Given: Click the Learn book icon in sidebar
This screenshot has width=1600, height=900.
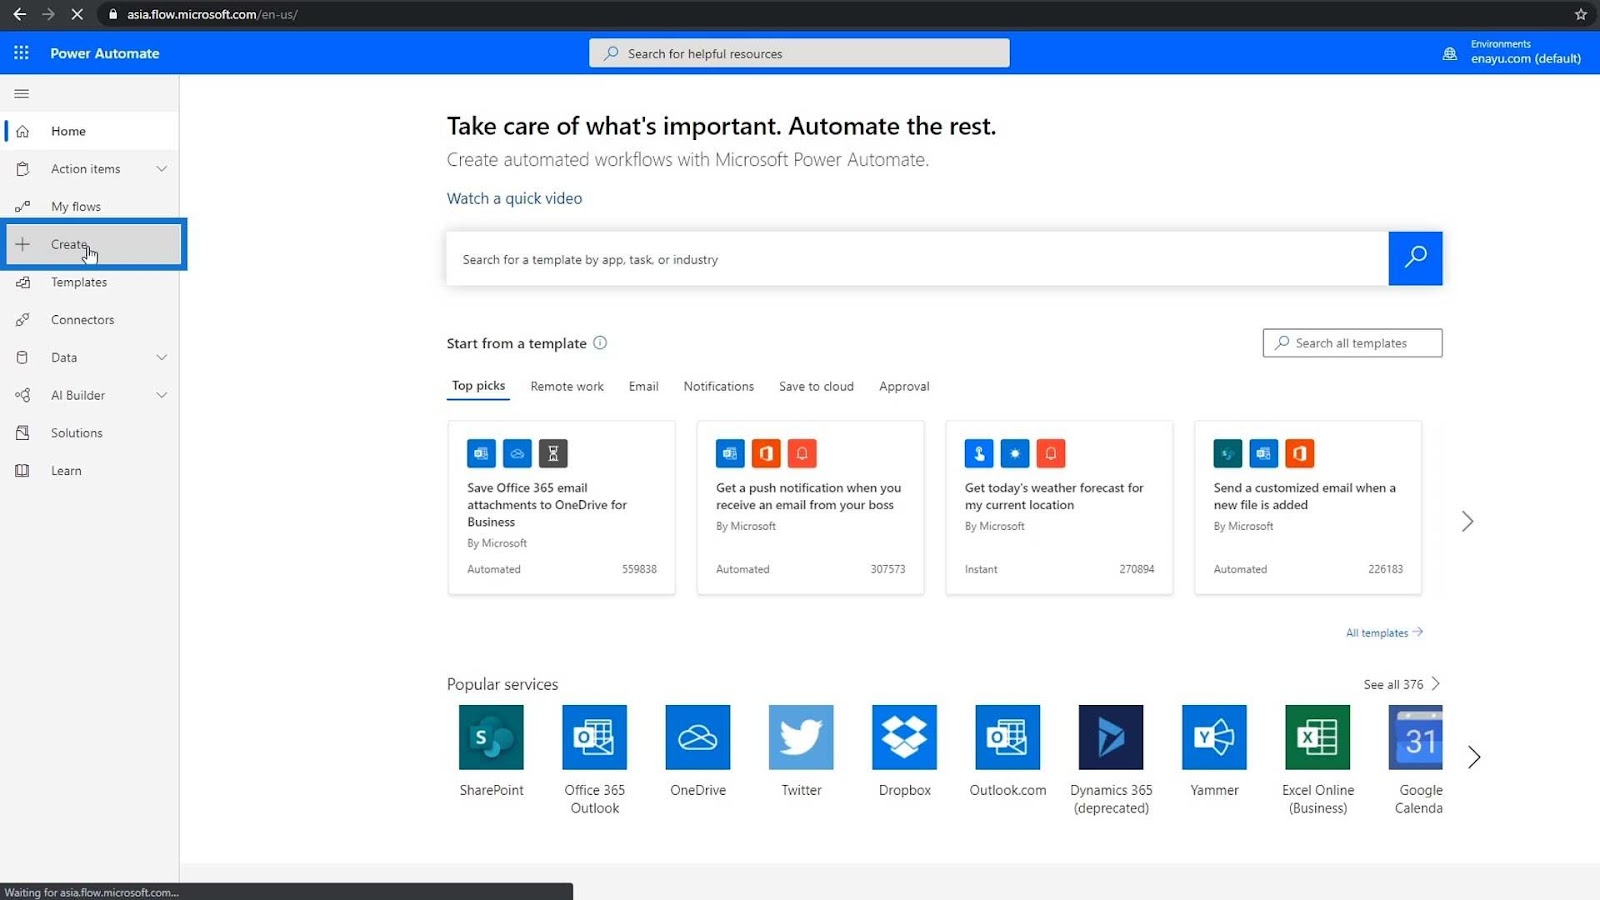Looking at the screenshot, I should pyautogui.click(x=22, y=471).
